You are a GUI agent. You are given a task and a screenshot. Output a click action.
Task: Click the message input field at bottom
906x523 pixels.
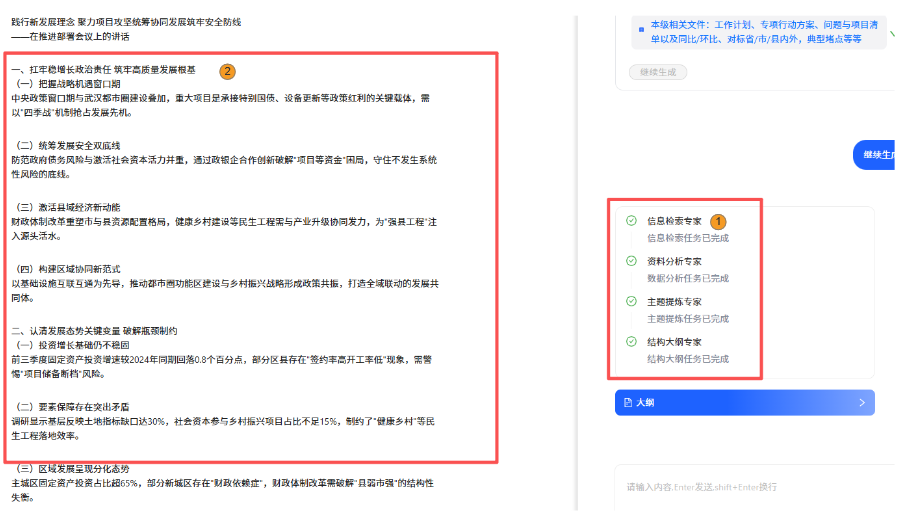[x=740, y=487]
